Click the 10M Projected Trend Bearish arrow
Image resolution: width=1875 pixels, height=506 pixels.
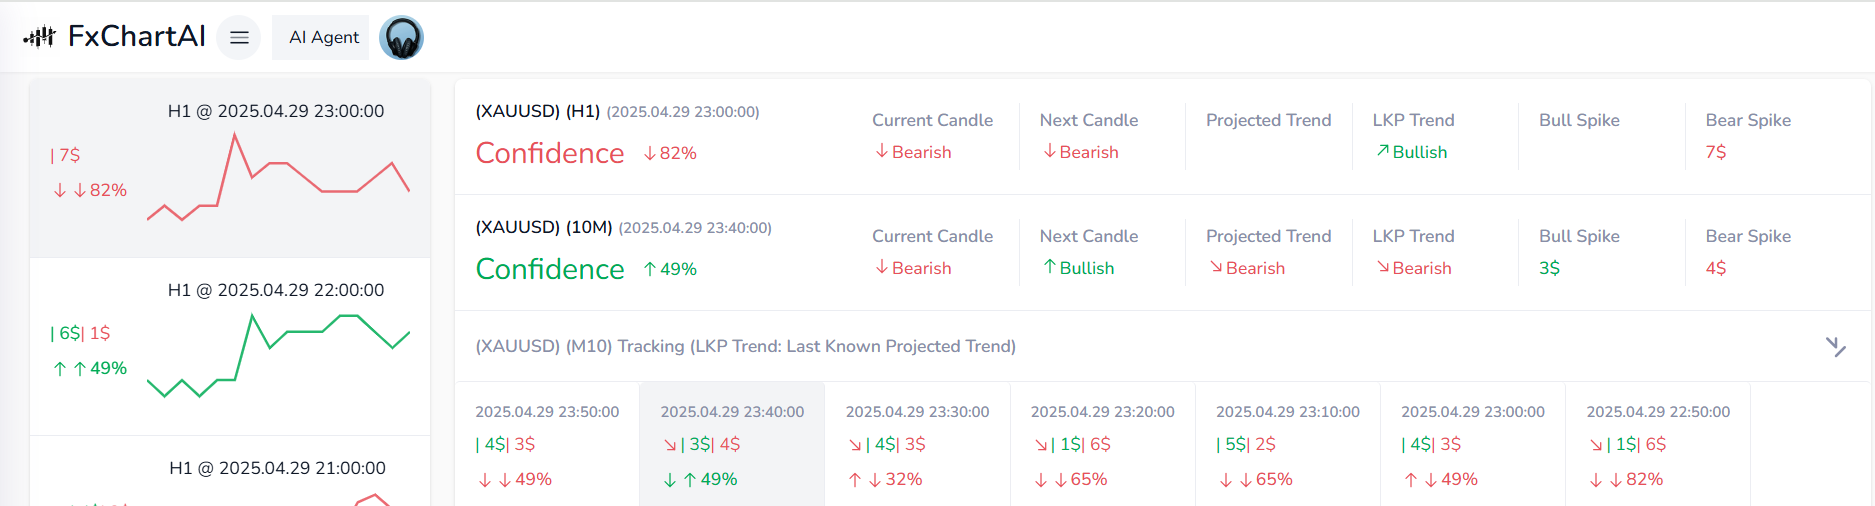point(1216,267)
